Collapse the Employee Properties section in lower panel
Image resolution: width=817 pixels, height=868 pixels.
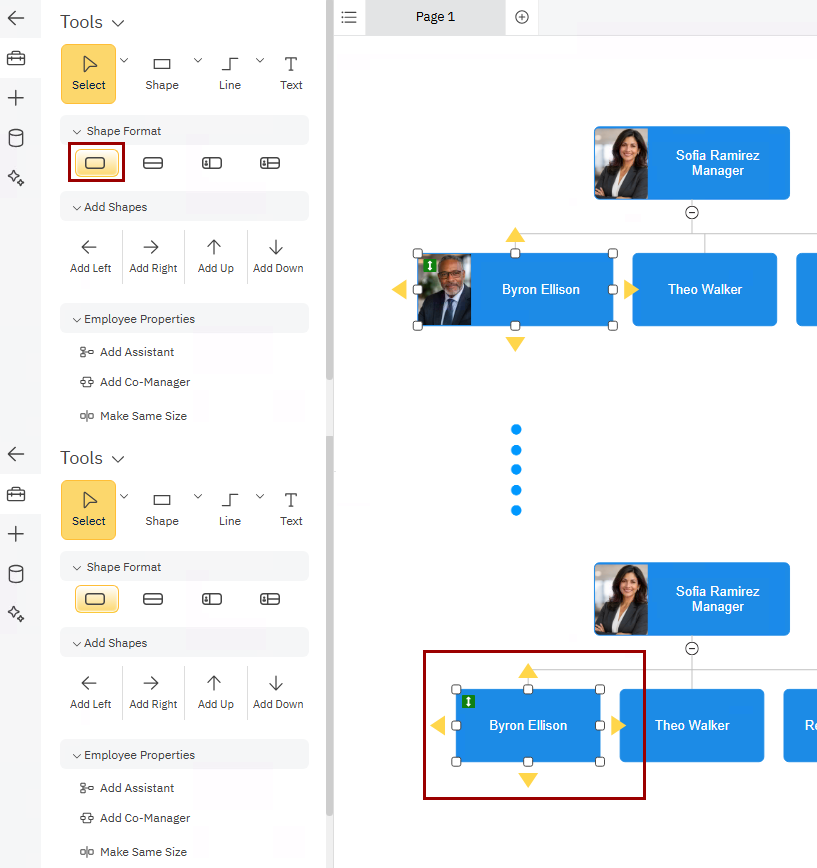[77, 755]
